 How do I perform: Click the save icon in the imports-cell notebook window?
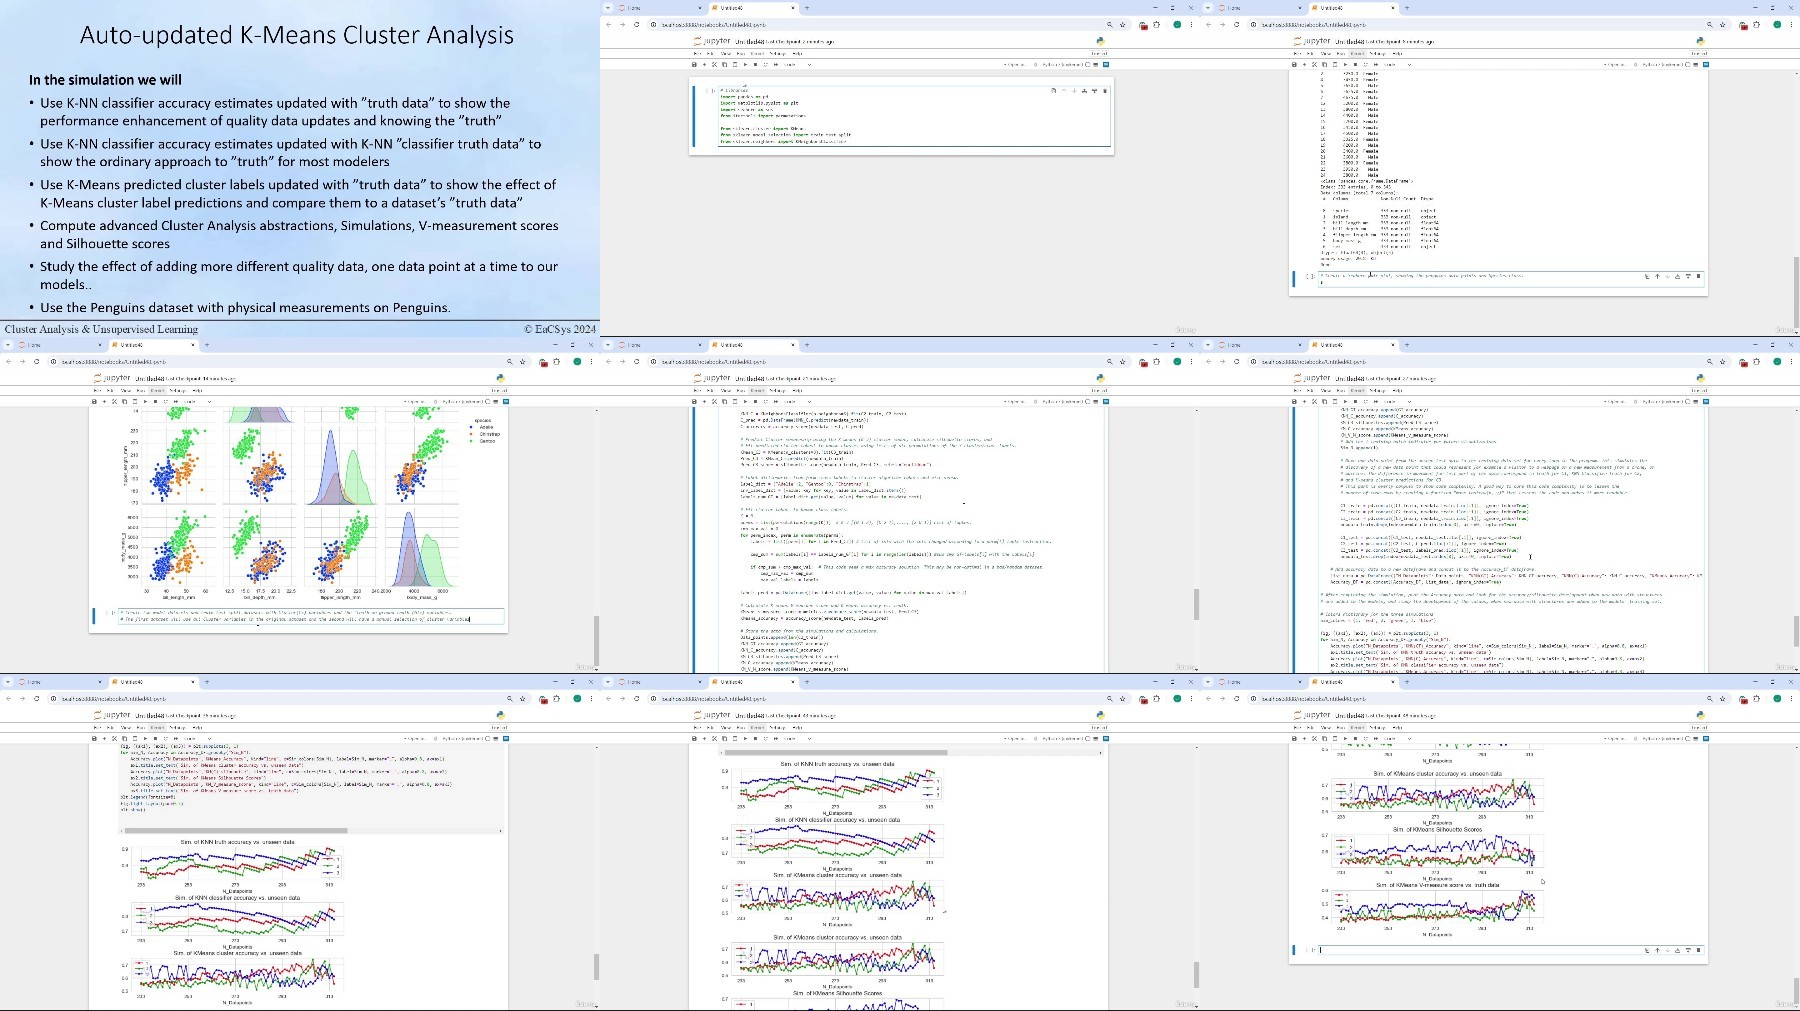pos(694,64)
